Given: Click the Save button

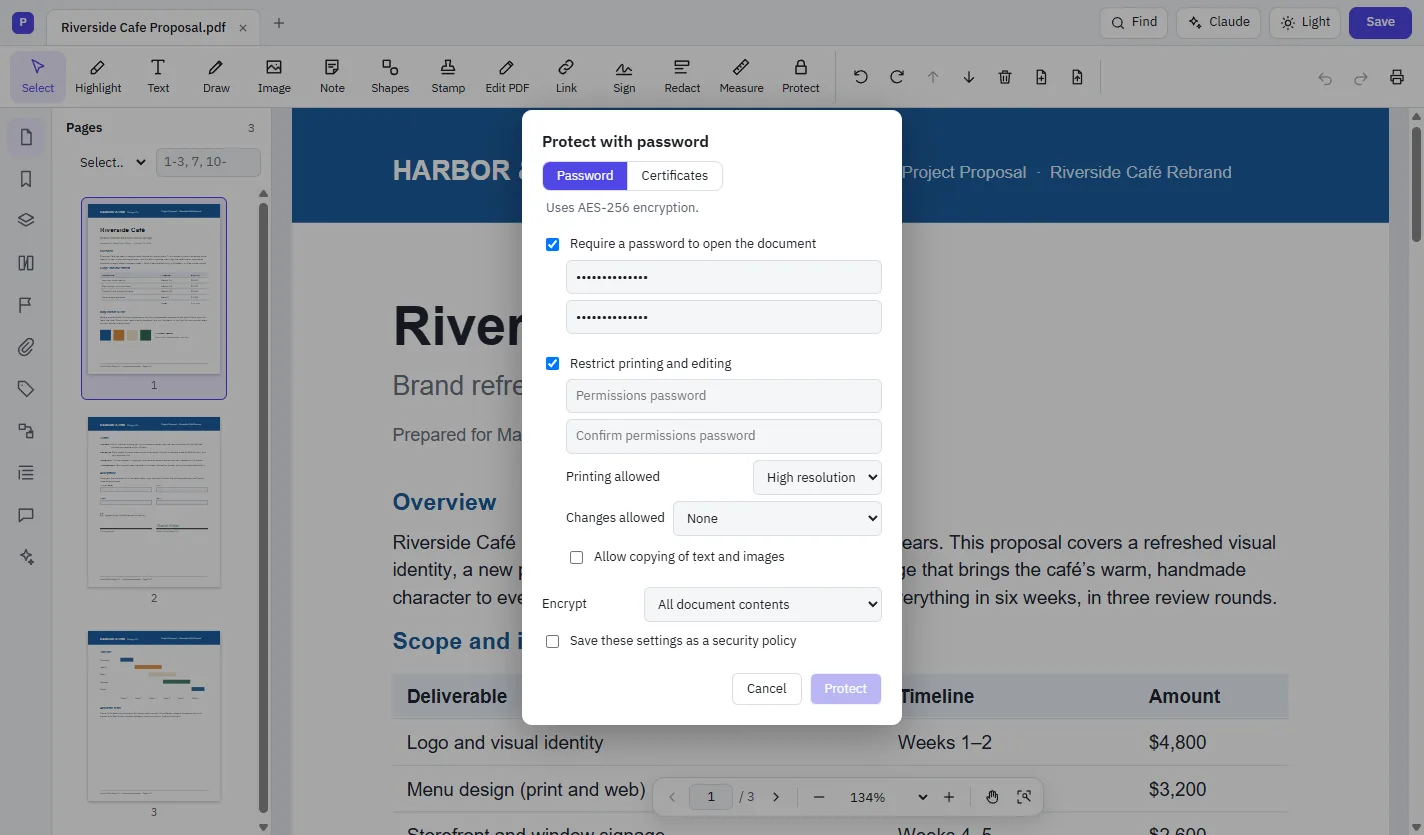Looking at the screenshot, I should pos(1380,22).
